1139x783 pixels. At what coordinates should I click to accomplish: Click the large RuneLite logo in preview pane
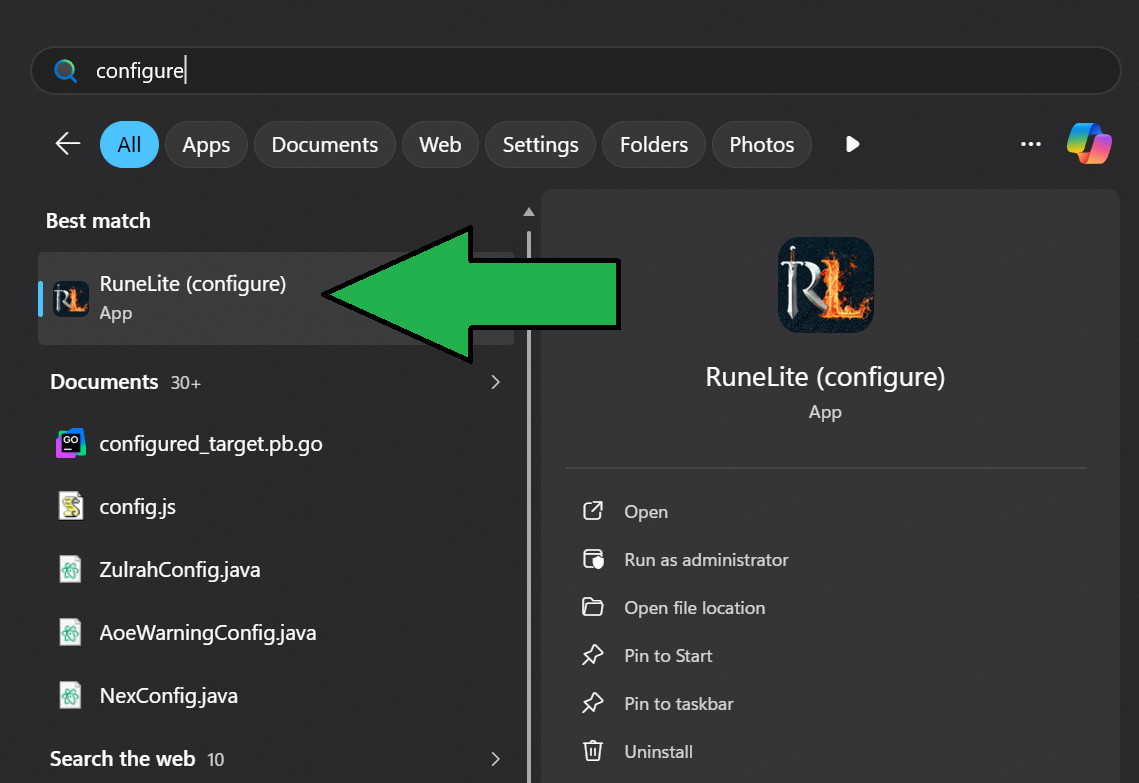click(x=825, y=285)
